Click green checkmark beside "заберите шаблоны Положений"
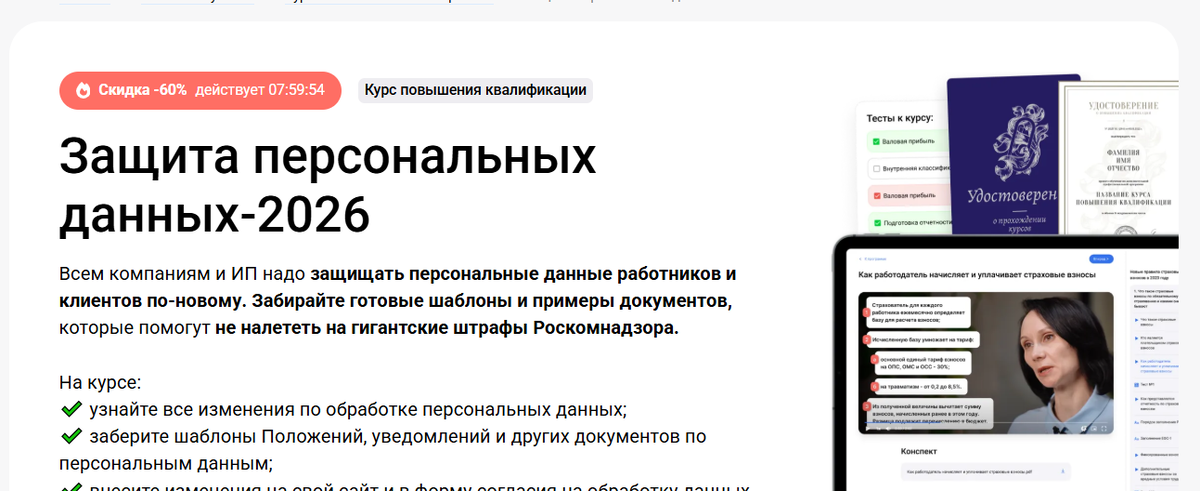Viewport: 1200px width, 491px height. tap(70, 436)
